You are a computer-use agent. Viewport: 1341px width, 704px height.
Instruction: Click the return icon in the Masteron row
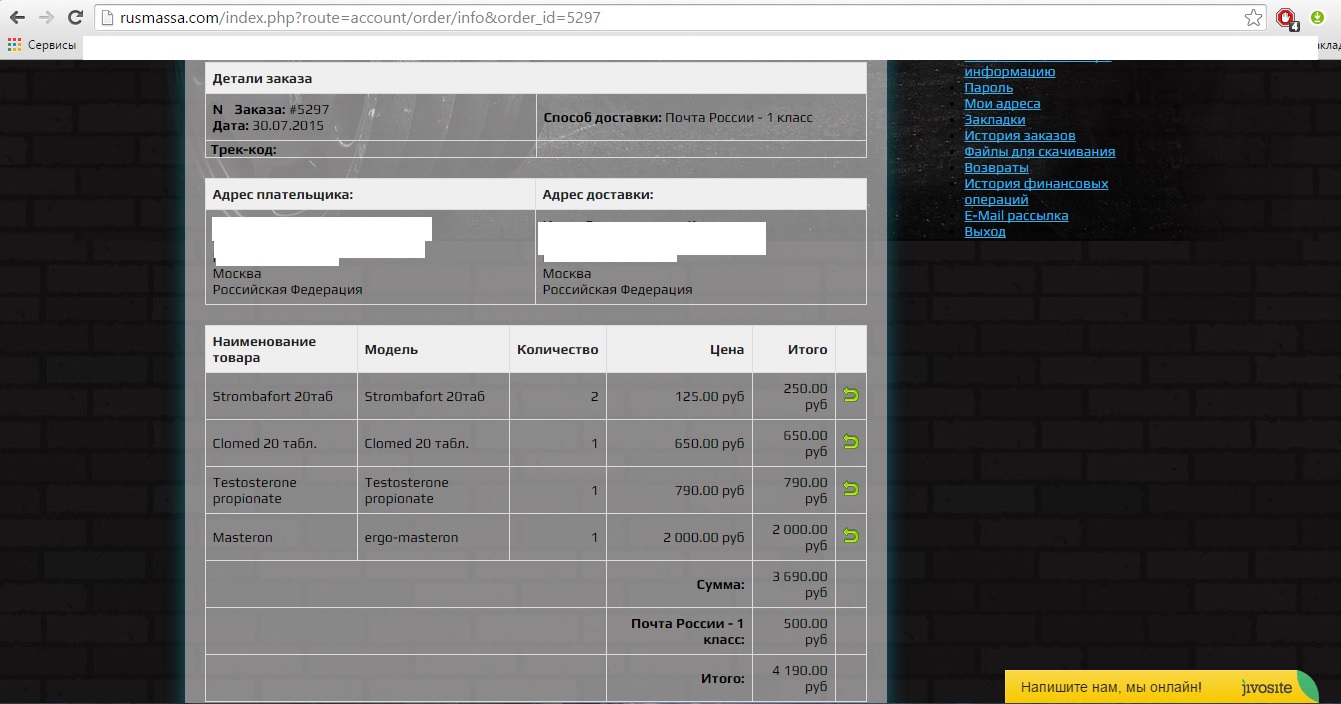[x=851, y=536]
